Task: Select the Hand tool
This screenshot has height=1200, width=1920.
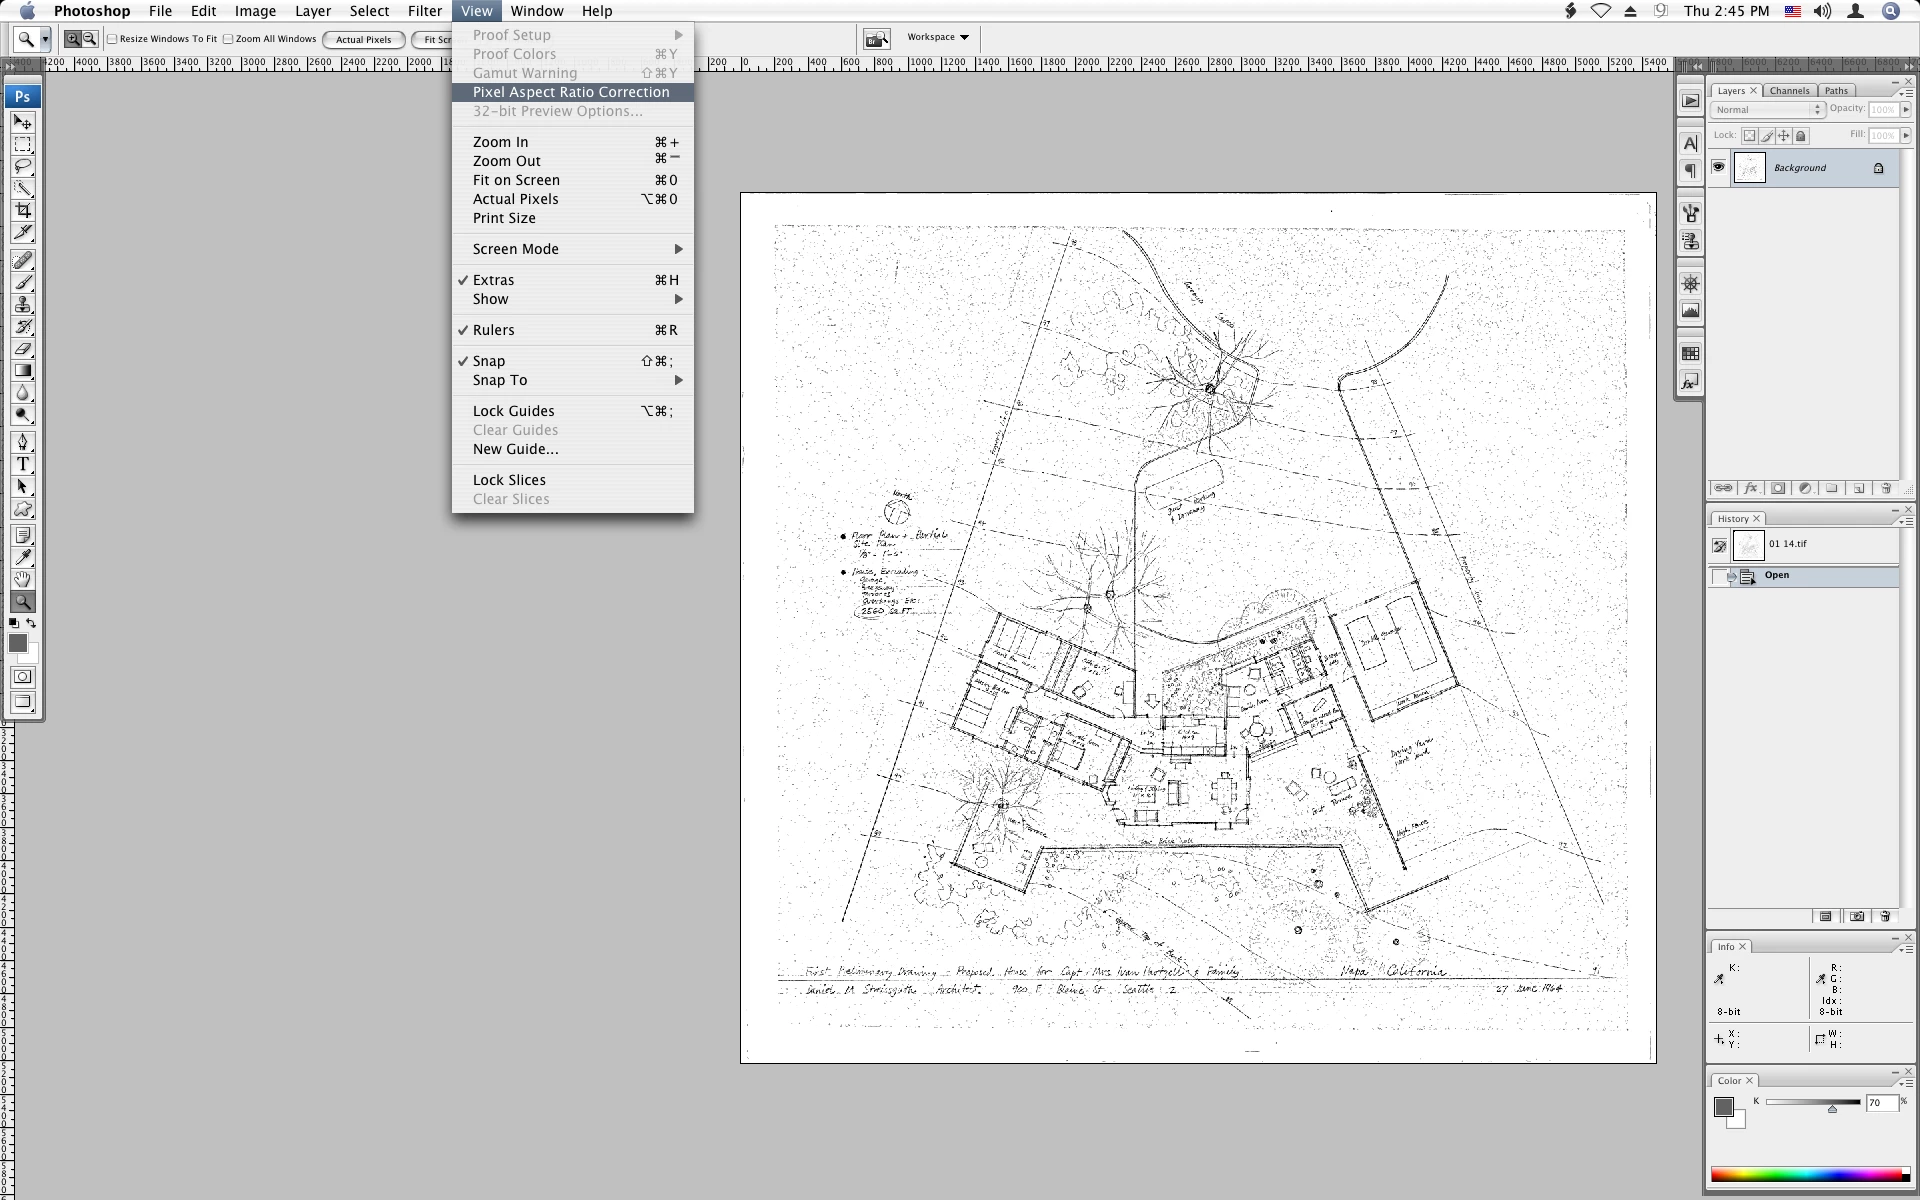Action: pos(23,579)
